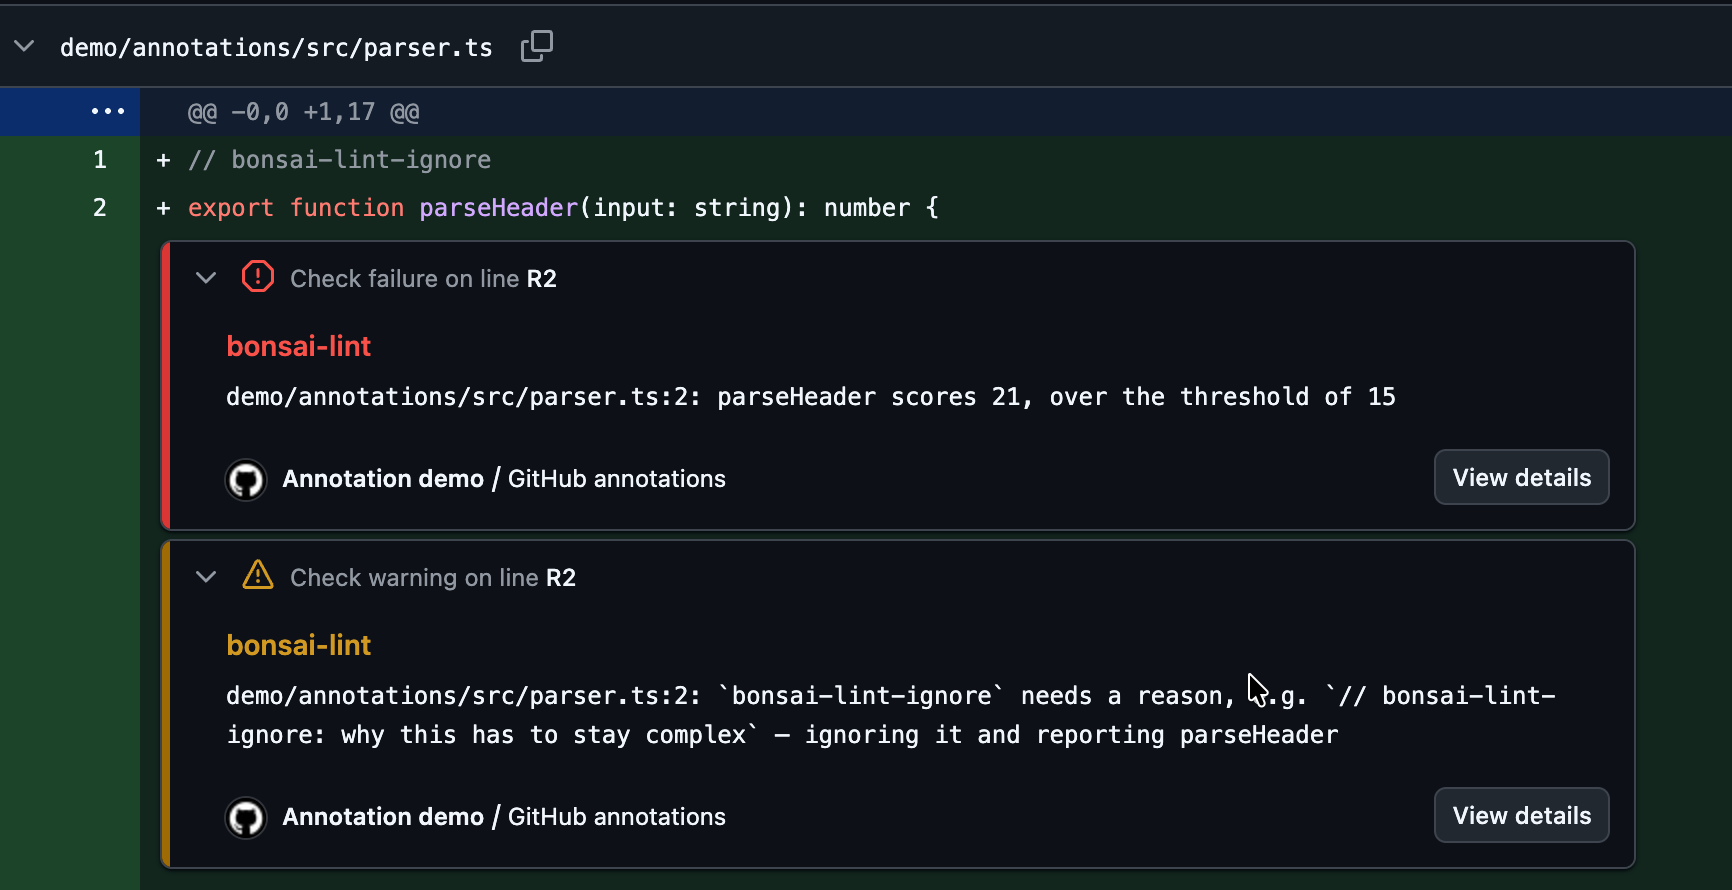
Task: Collapse the Check failure annotation
Action: (x=206, y=278)
